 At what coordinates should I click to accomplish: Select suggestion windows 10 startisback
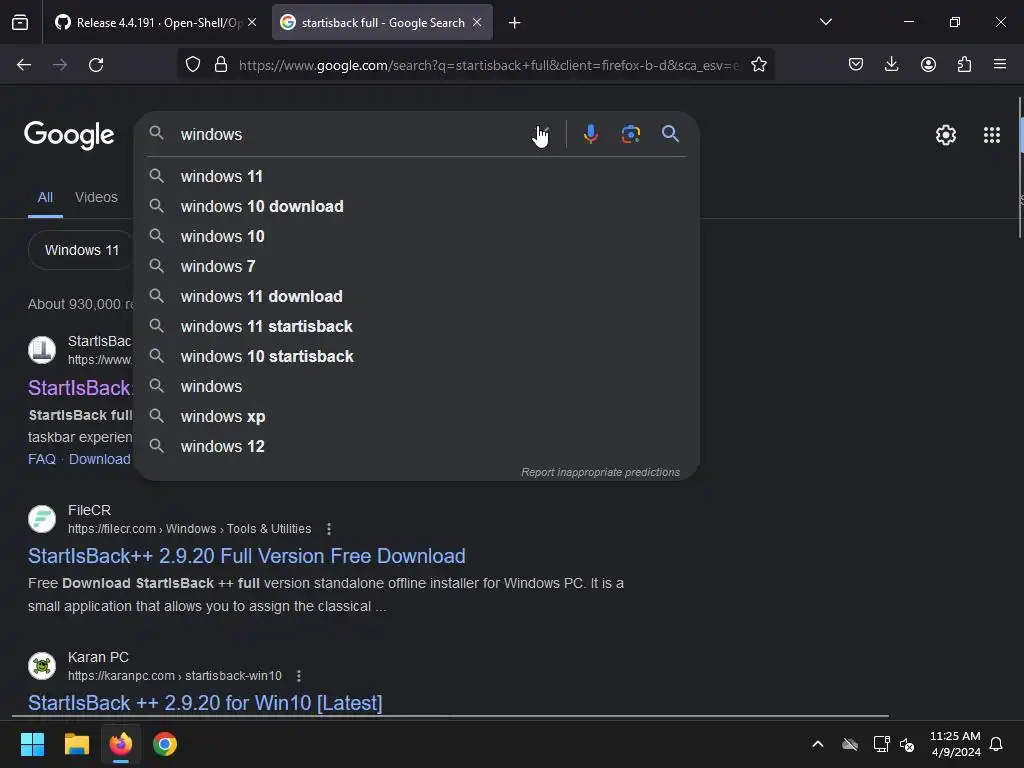417,357
